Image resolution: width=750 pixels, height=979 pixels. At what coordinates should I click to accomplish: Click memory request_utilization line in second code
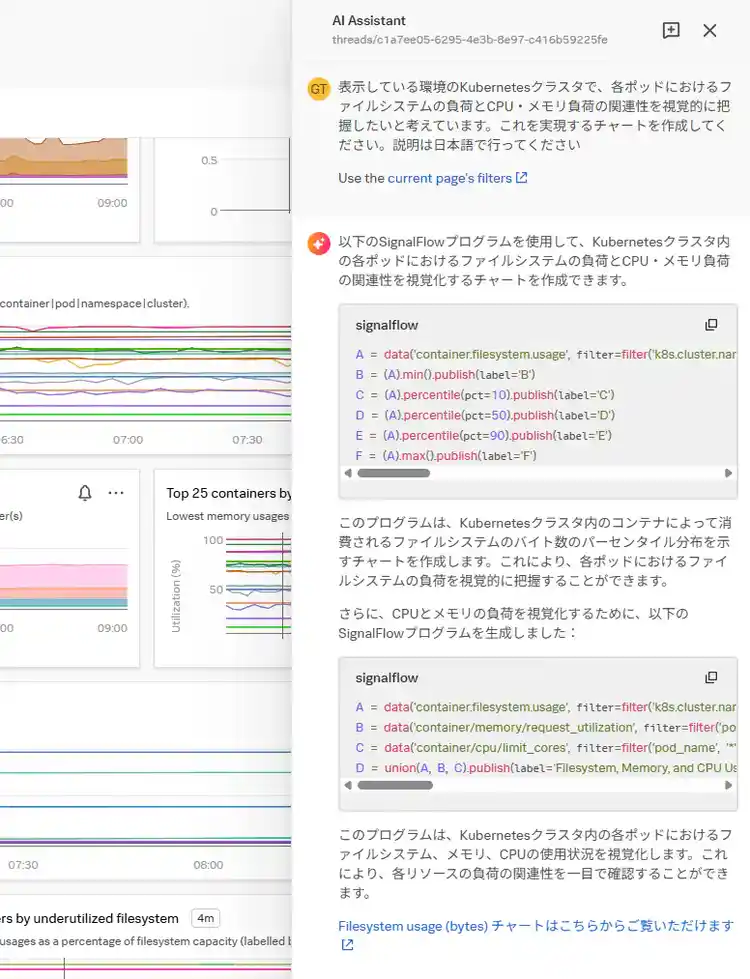(x=545, y=727)
